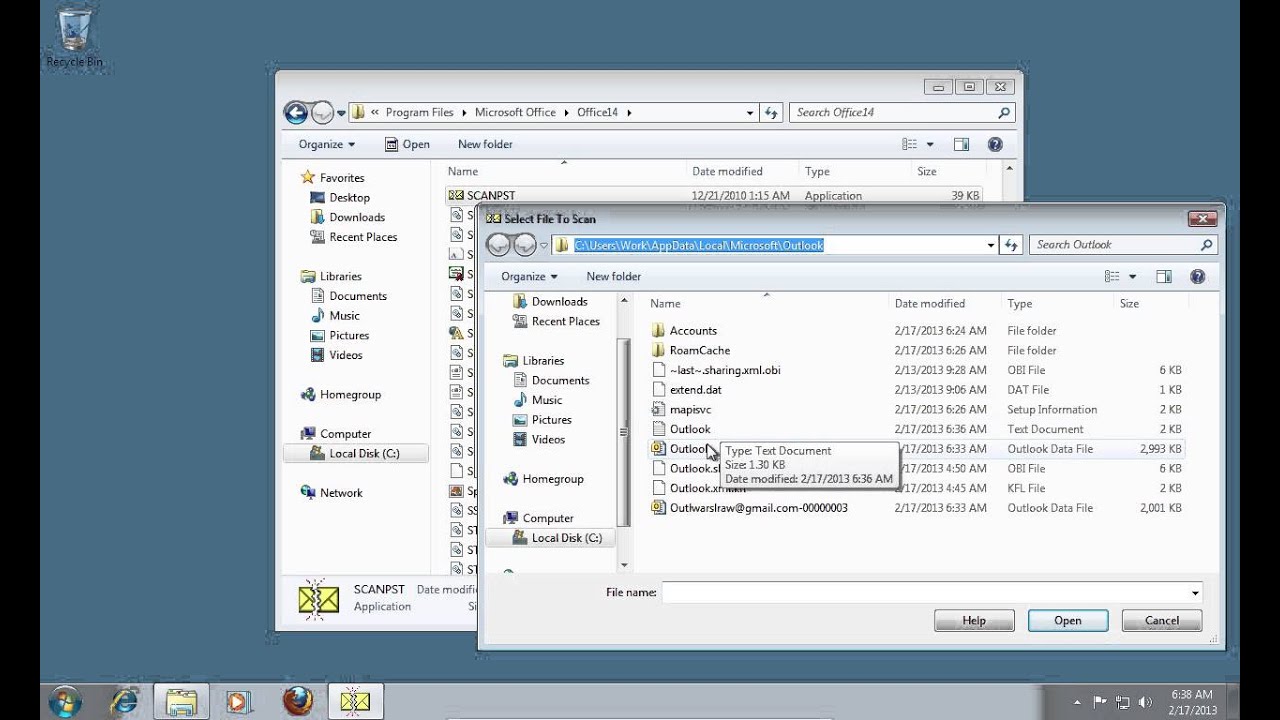Viewport: 1280px width, 720px height.
Task: Click New folder in Select File dialog
Action: (614, 276)
